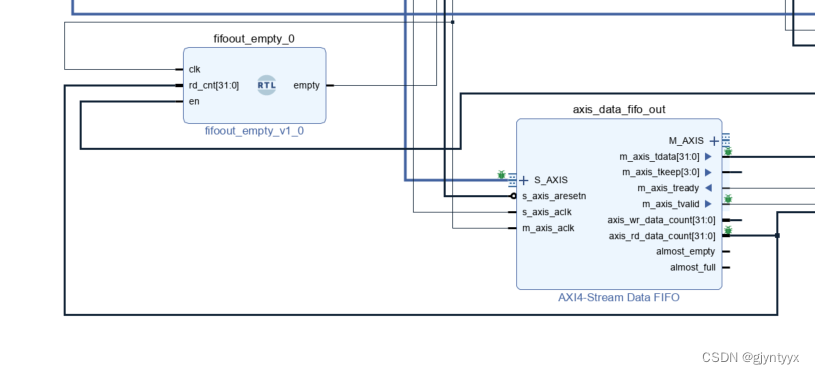Image resolution: width=815 pixels, height=374 pixels.
Task: Select the axis_wr_data_count[31:0] pin
Action: (x=662, y=220)
